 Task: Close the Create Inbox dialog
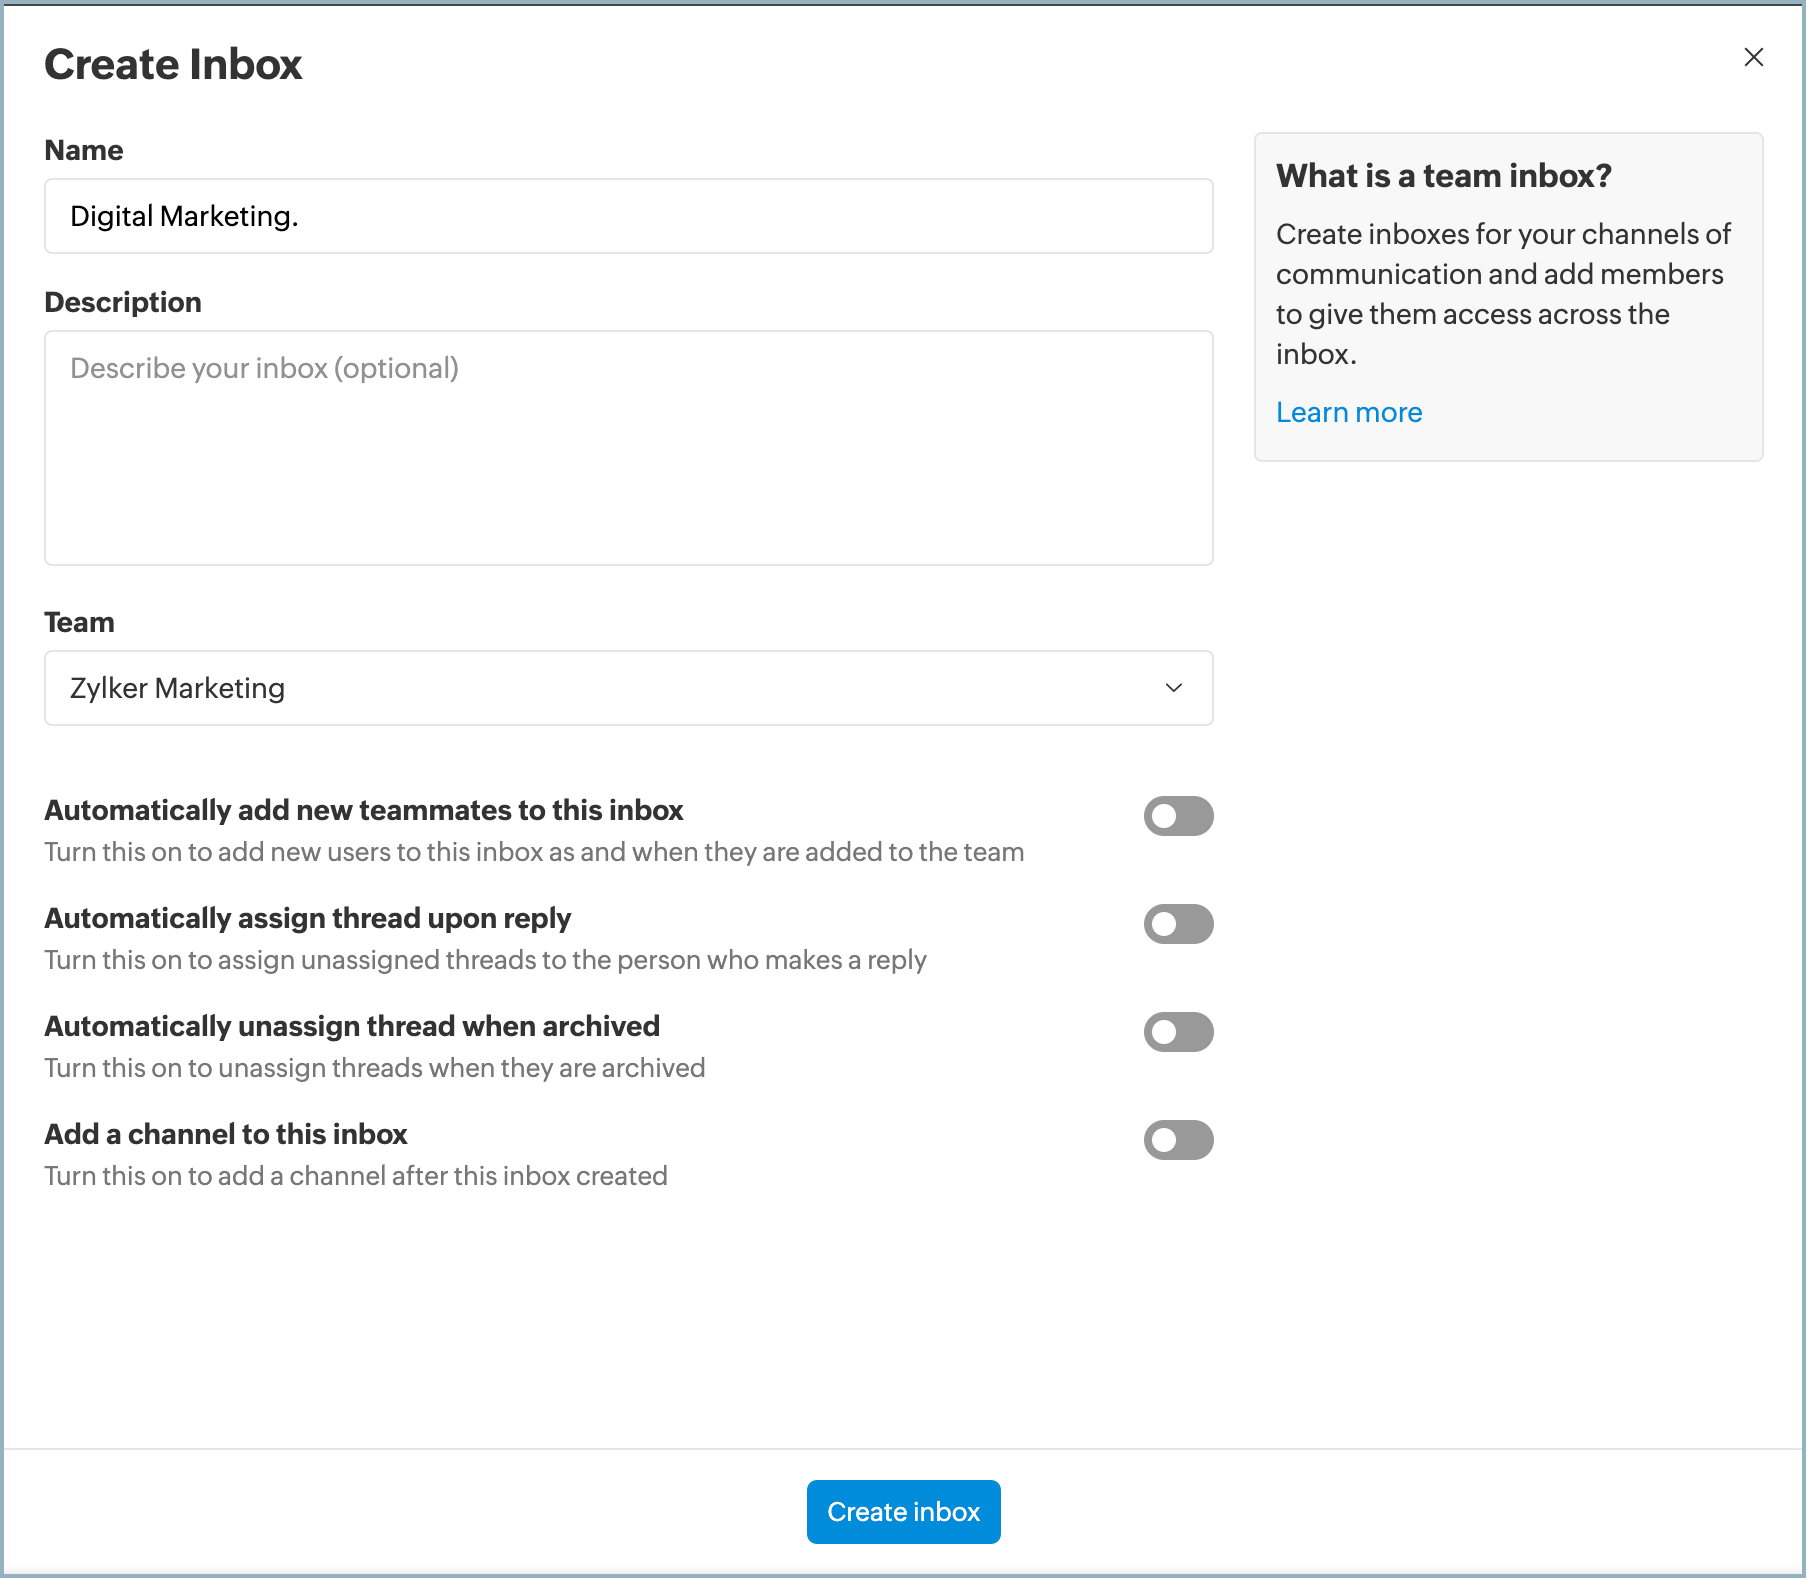point(1753,58)
